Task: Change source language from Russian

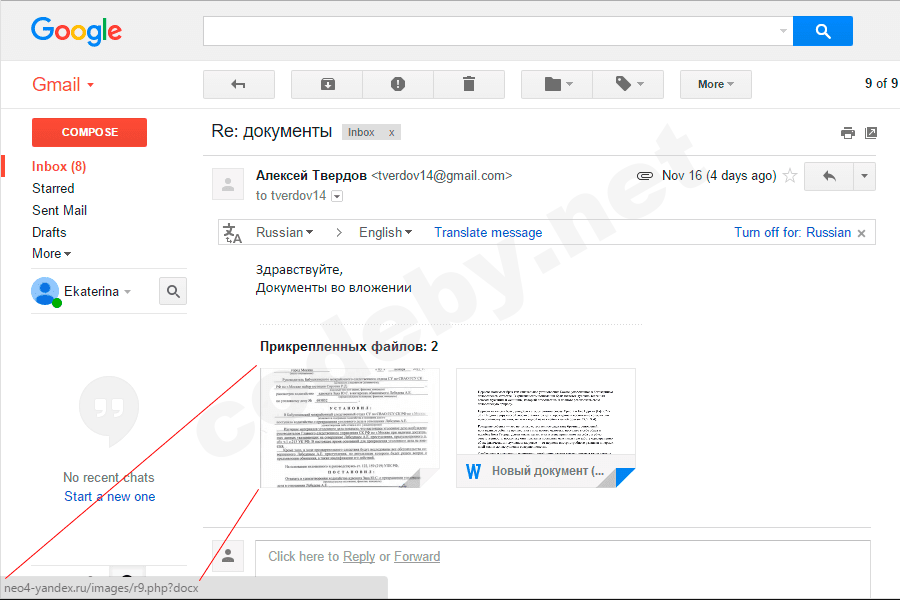Action: point(285,233)
